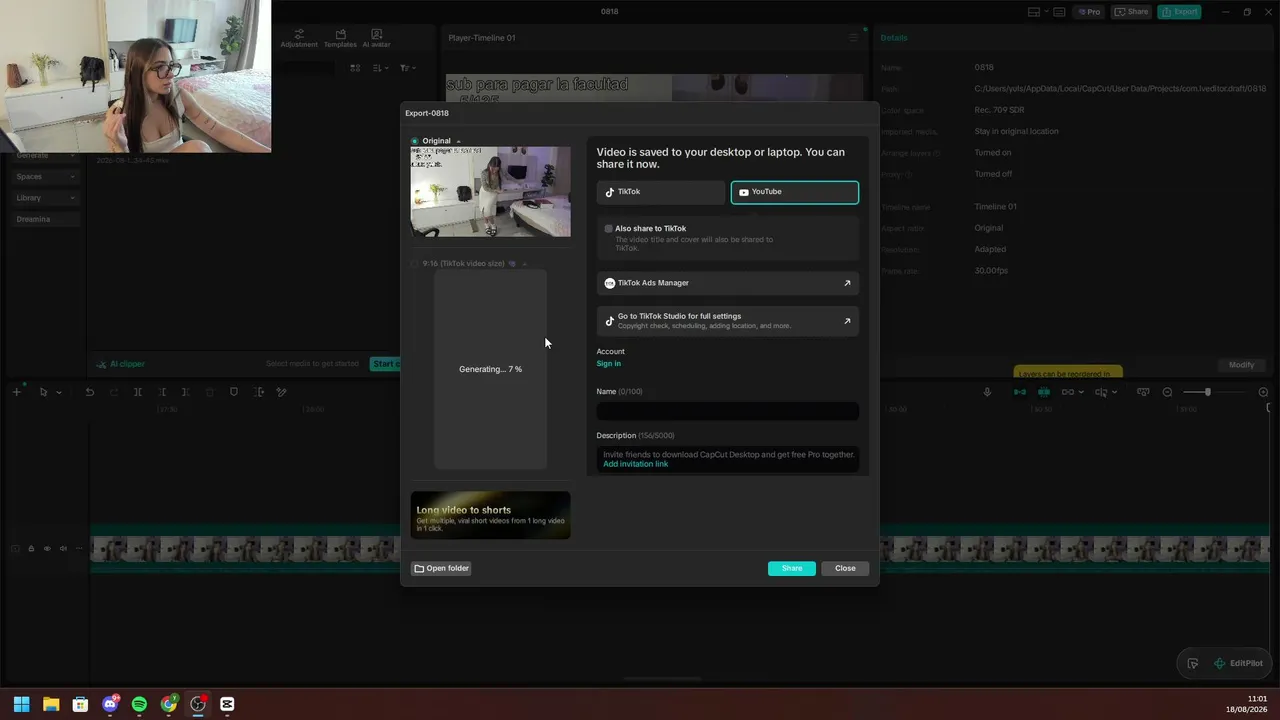Open the media filter dropdown

pos(407,68)
